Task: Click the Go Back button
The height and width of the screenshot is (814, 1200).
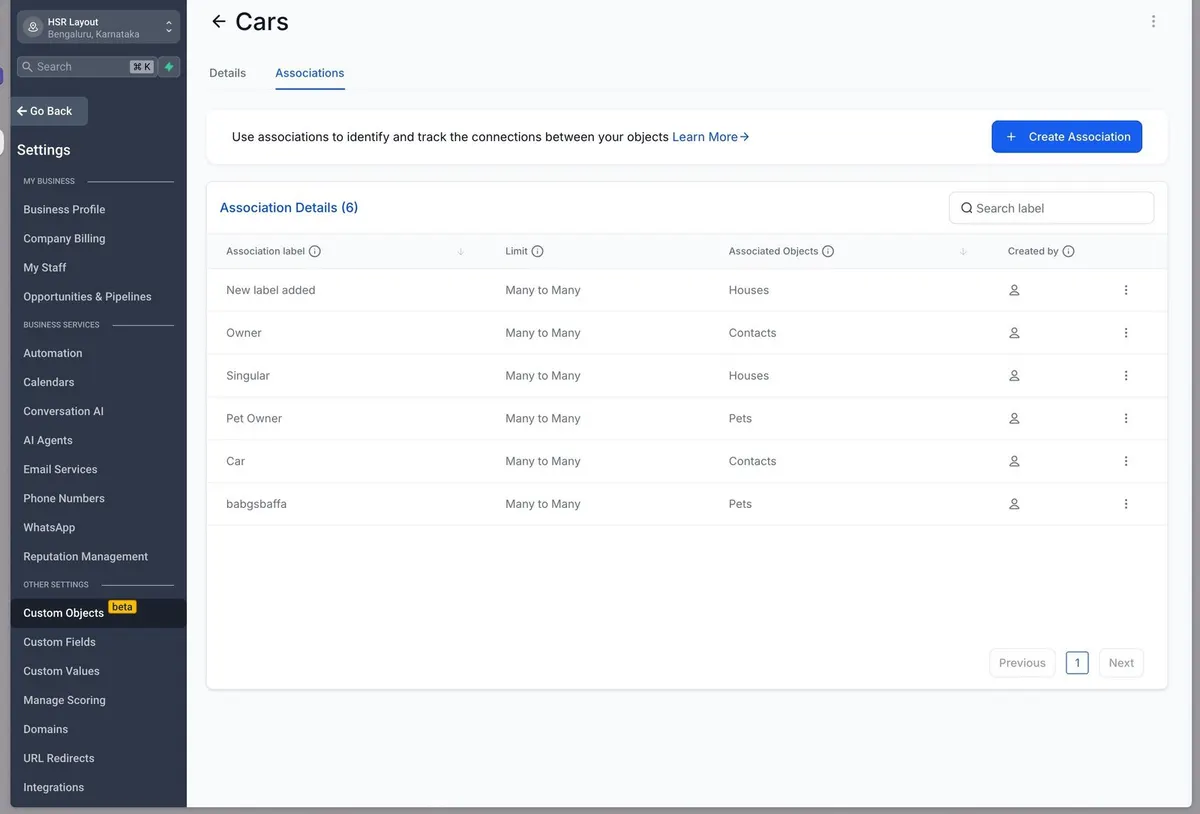Action: pyautogui.click(x=50, y=111)
